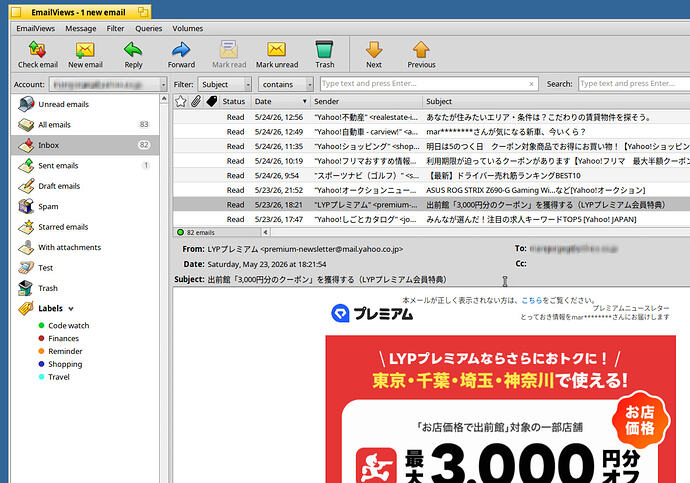Screen dimensions: 690x483
Task: Click the horizontal scroll left arrow
Action: point(265,232)
